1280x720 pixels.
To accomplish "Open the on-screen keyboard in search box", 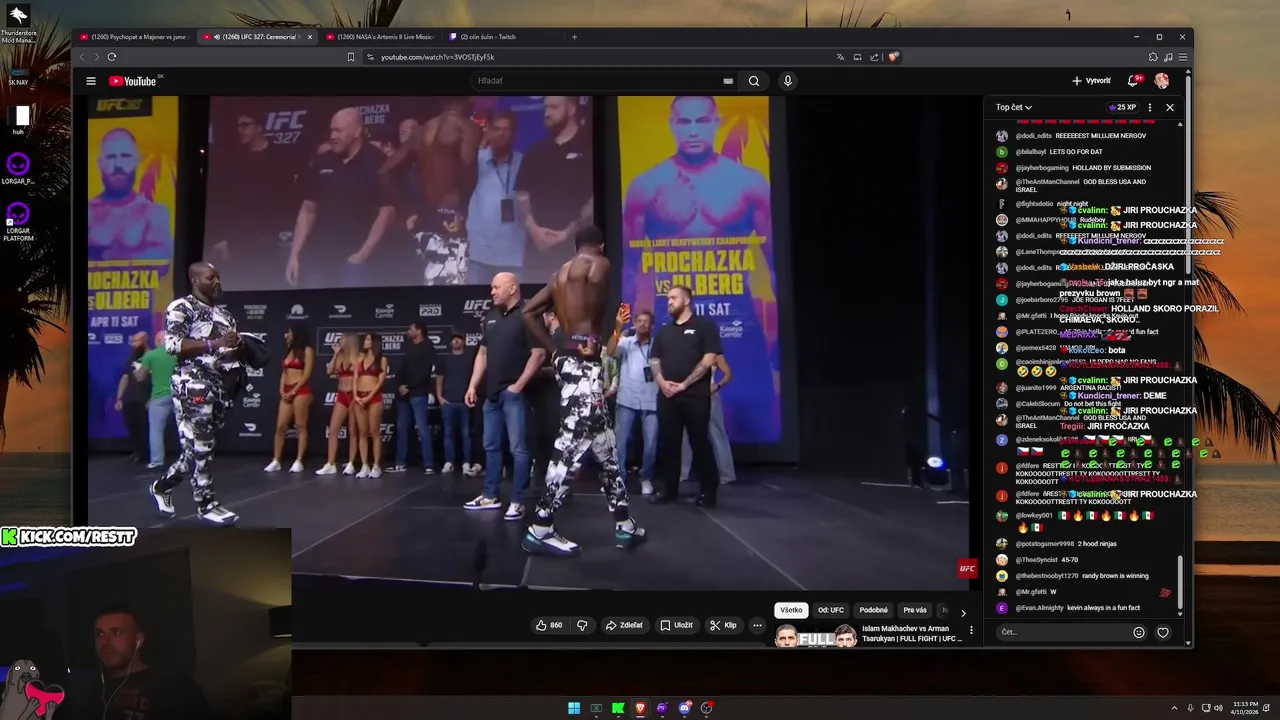I will [728, 81].
